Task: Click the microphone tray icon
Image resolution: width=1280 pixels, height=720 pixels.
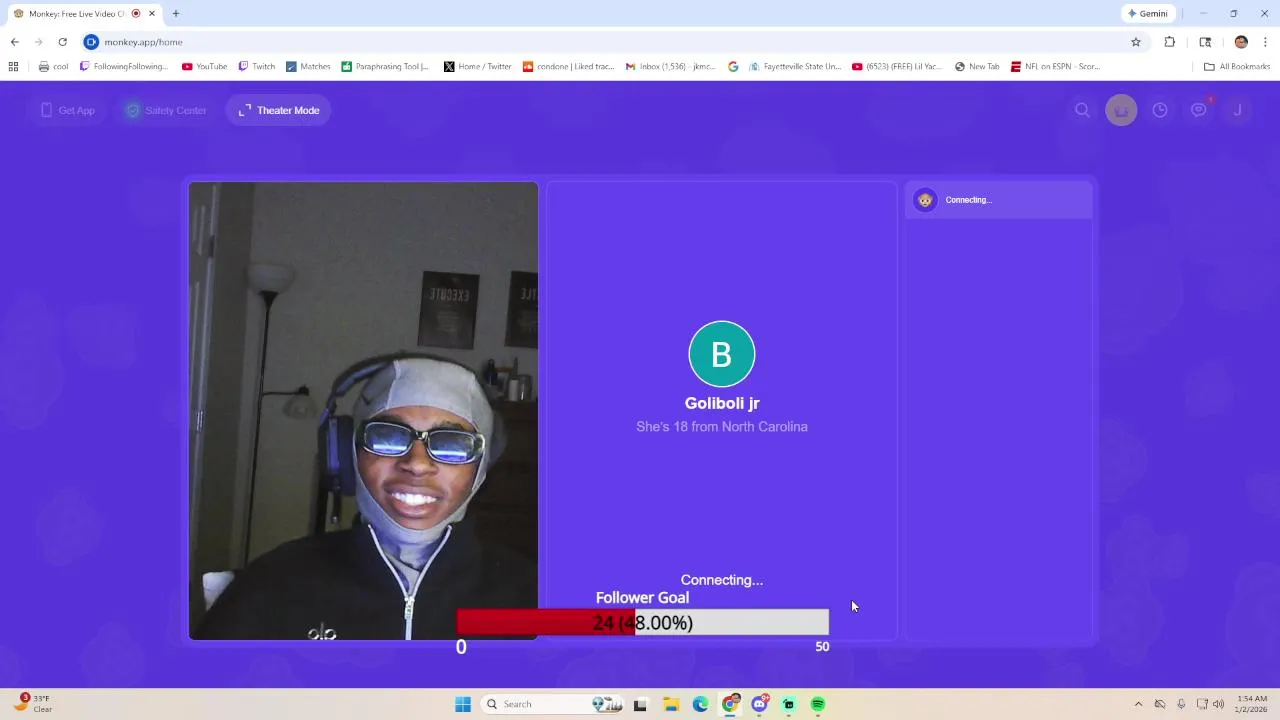Action: pyautogui.click(x=1181, y=704)
